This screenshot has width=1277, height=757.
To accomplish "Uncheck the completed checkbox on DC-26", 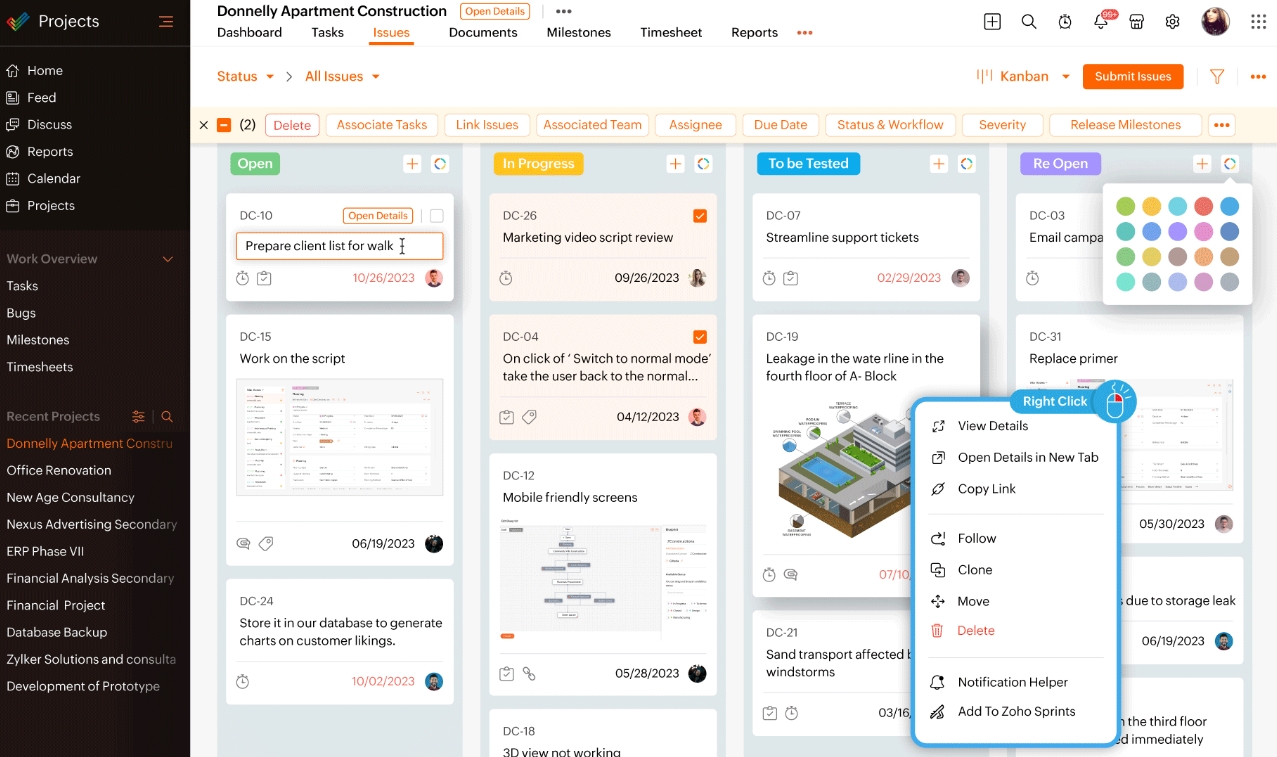I will (699, 215).
